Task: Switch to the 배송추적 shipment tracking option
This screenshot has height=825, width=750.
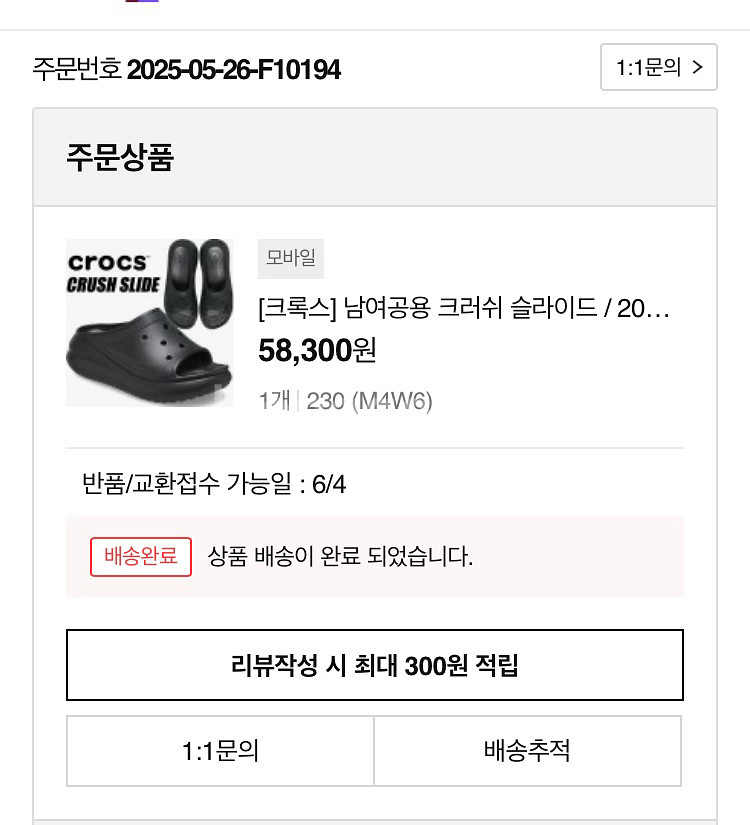Action: (529, 751)
